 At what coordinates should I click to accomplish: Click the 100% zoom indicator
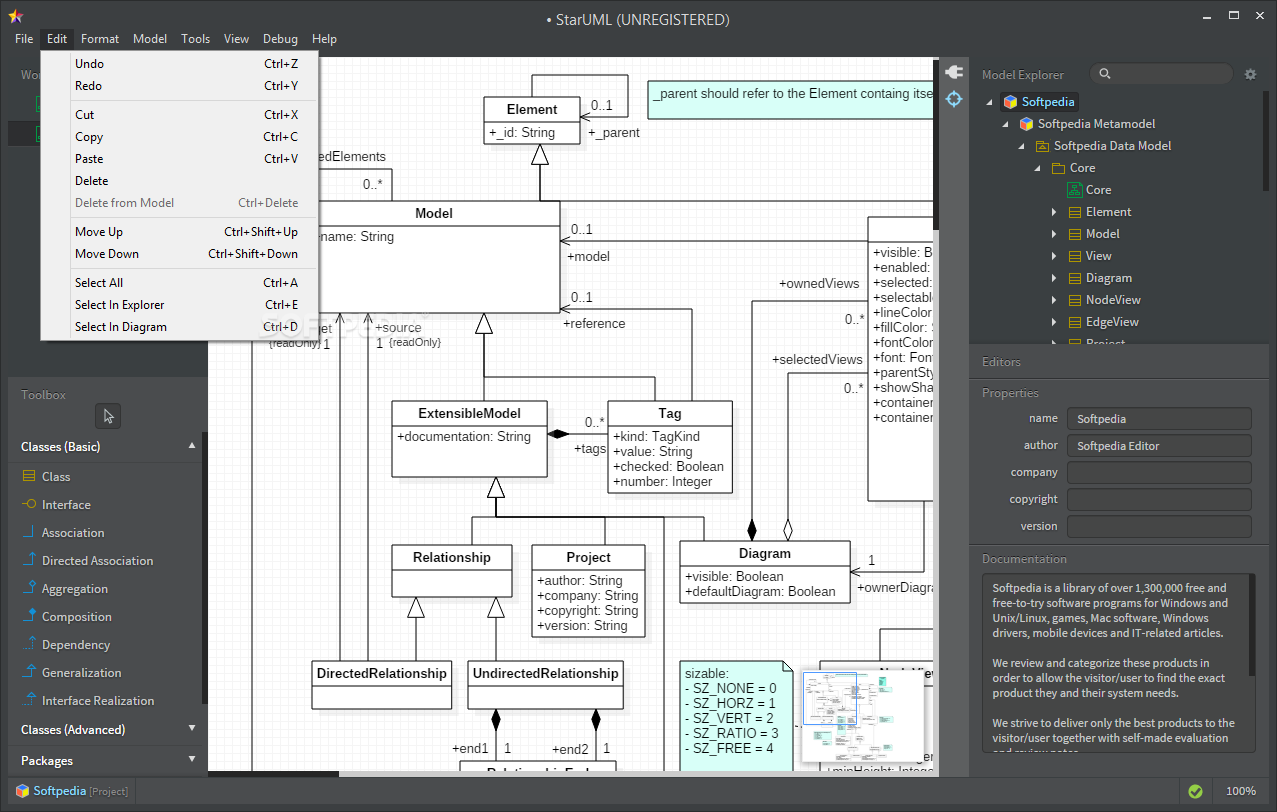[x=1241, y=791]
